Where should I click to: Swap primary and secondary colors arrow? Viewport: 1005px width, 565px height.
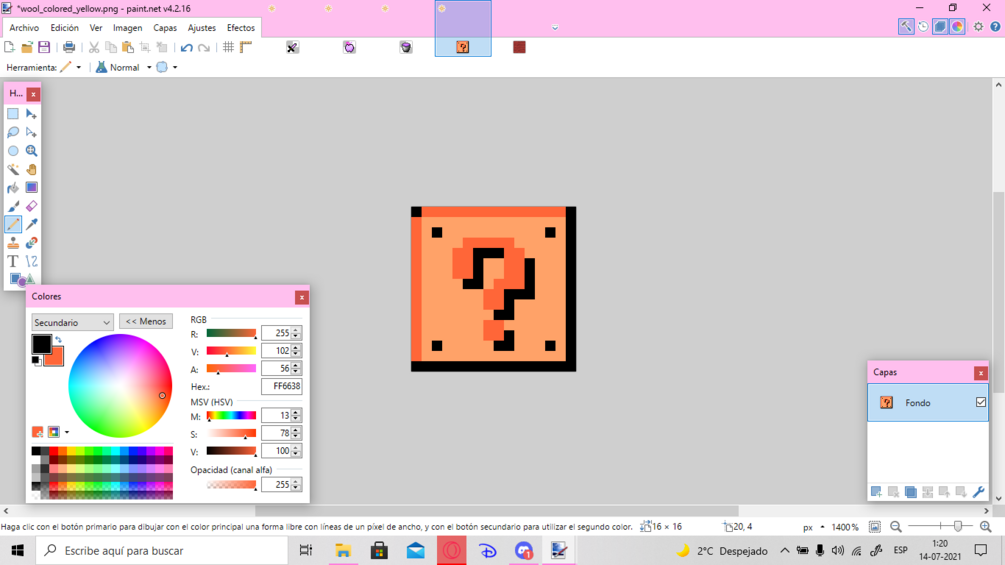58,340
